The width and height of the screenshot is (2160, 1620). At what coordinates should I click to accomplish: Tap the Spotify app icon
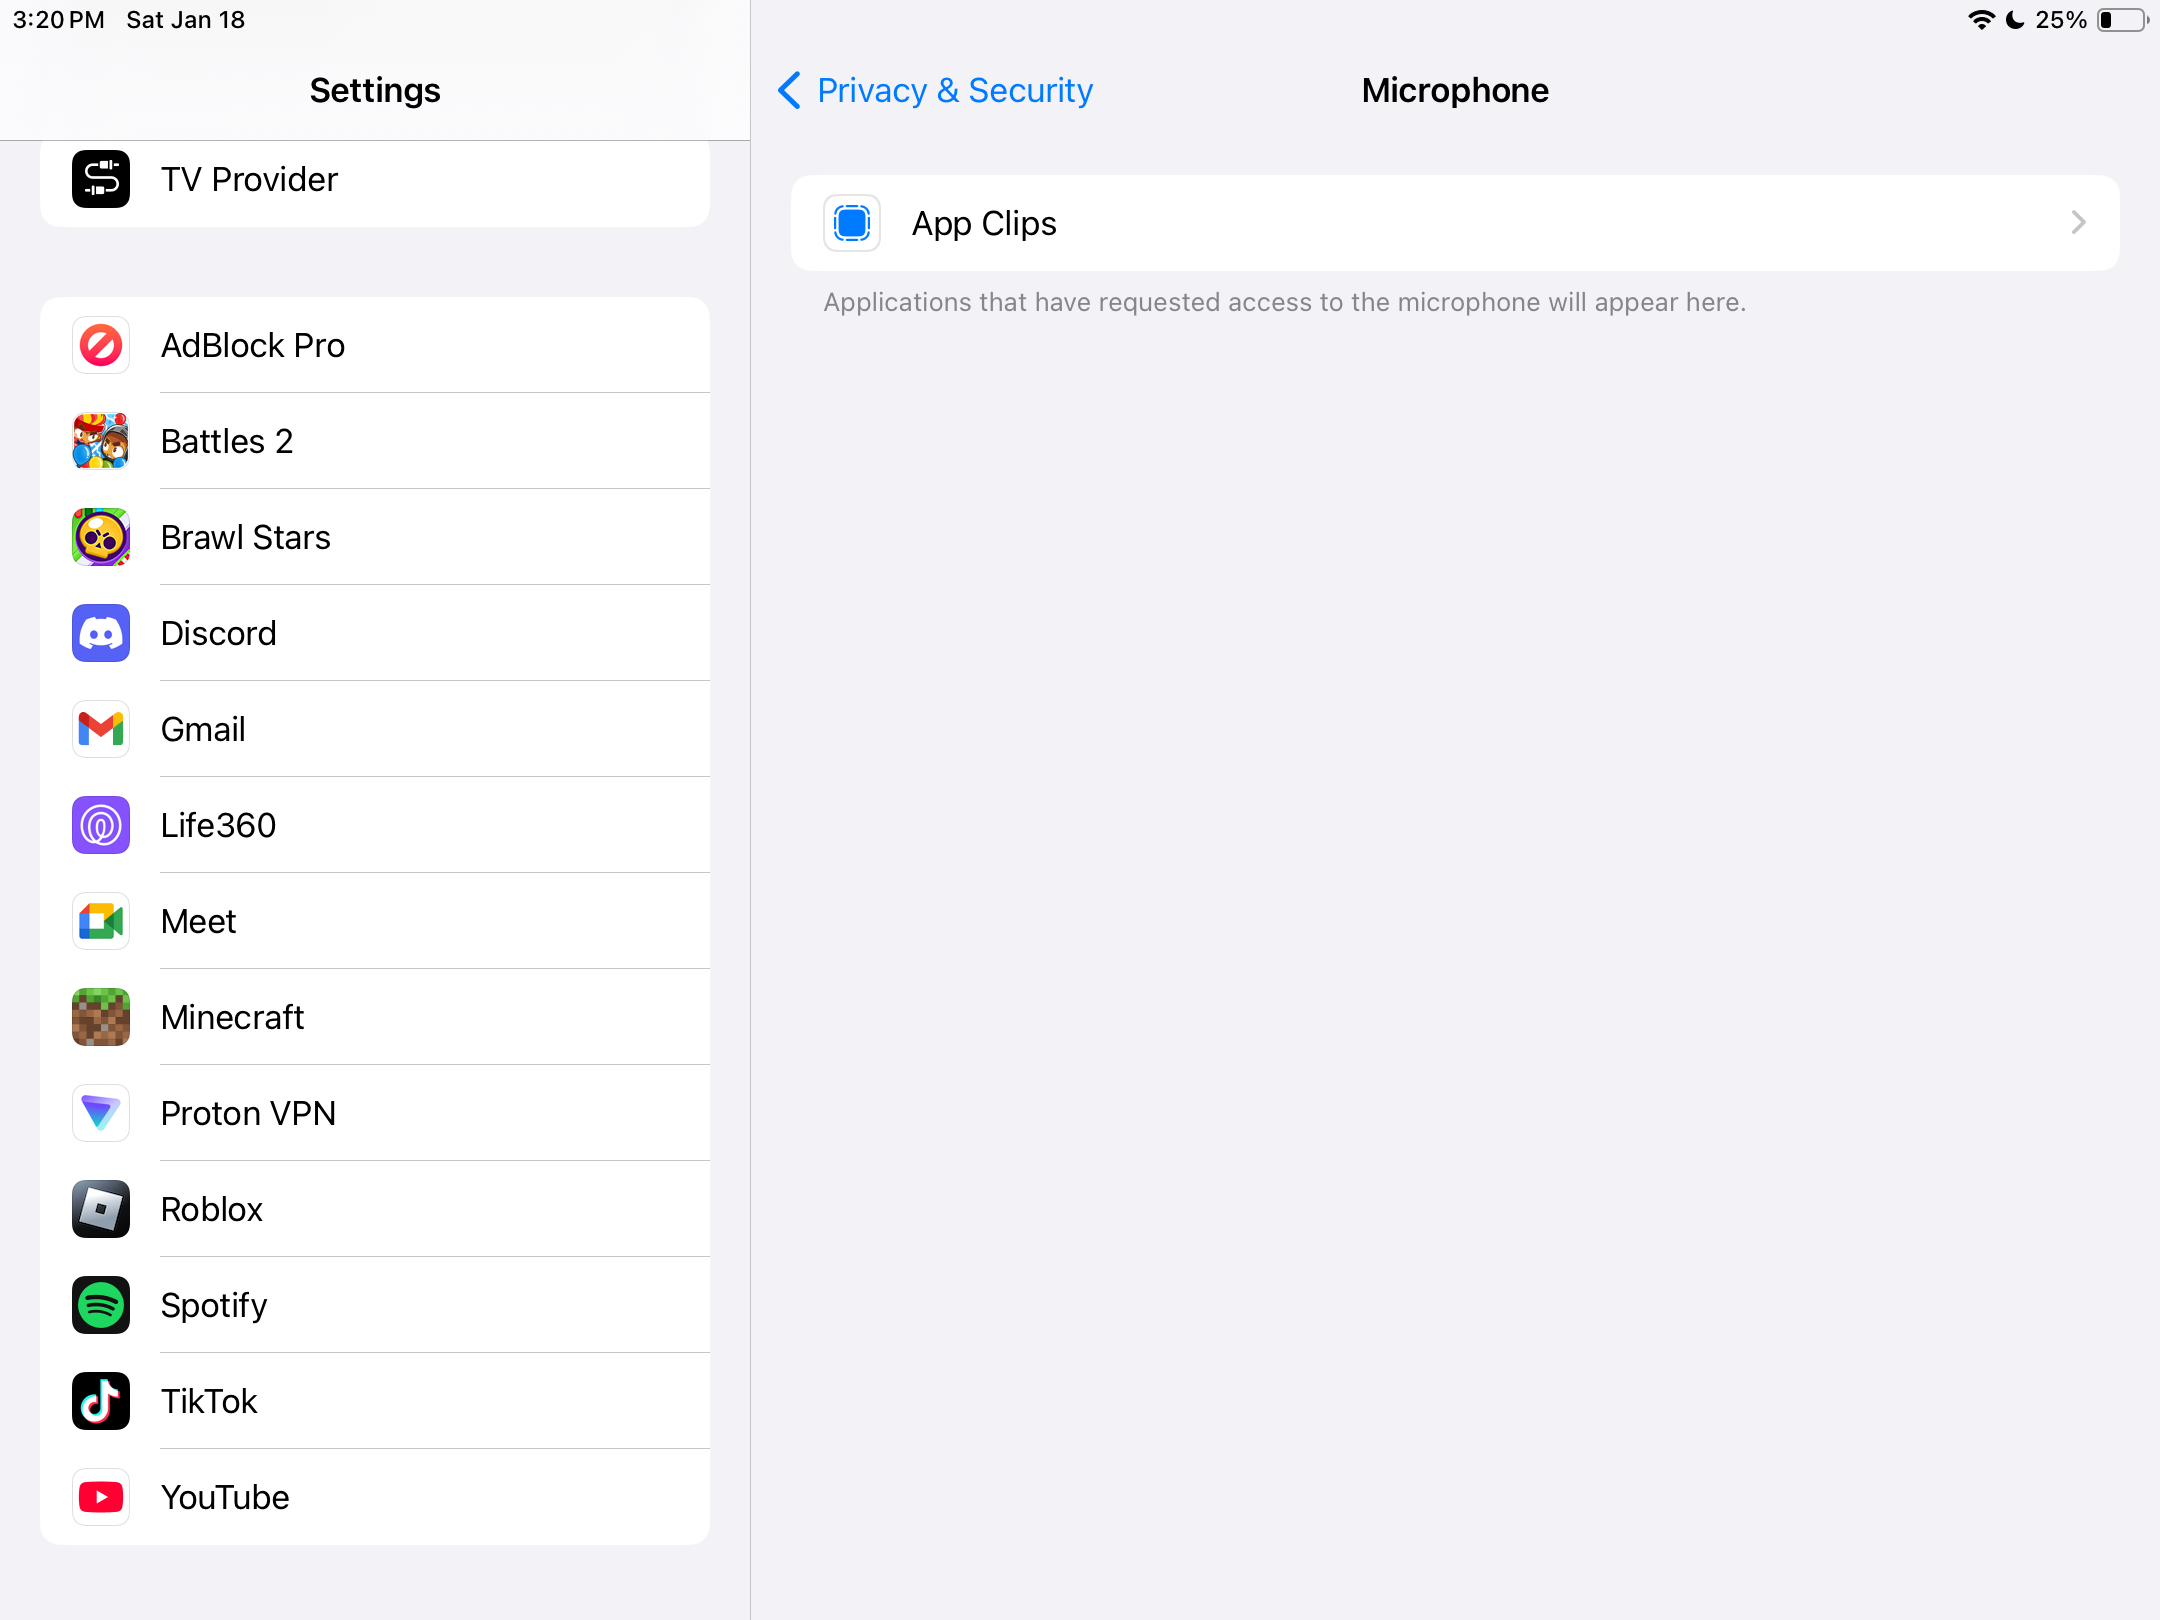coord(101,1305)
